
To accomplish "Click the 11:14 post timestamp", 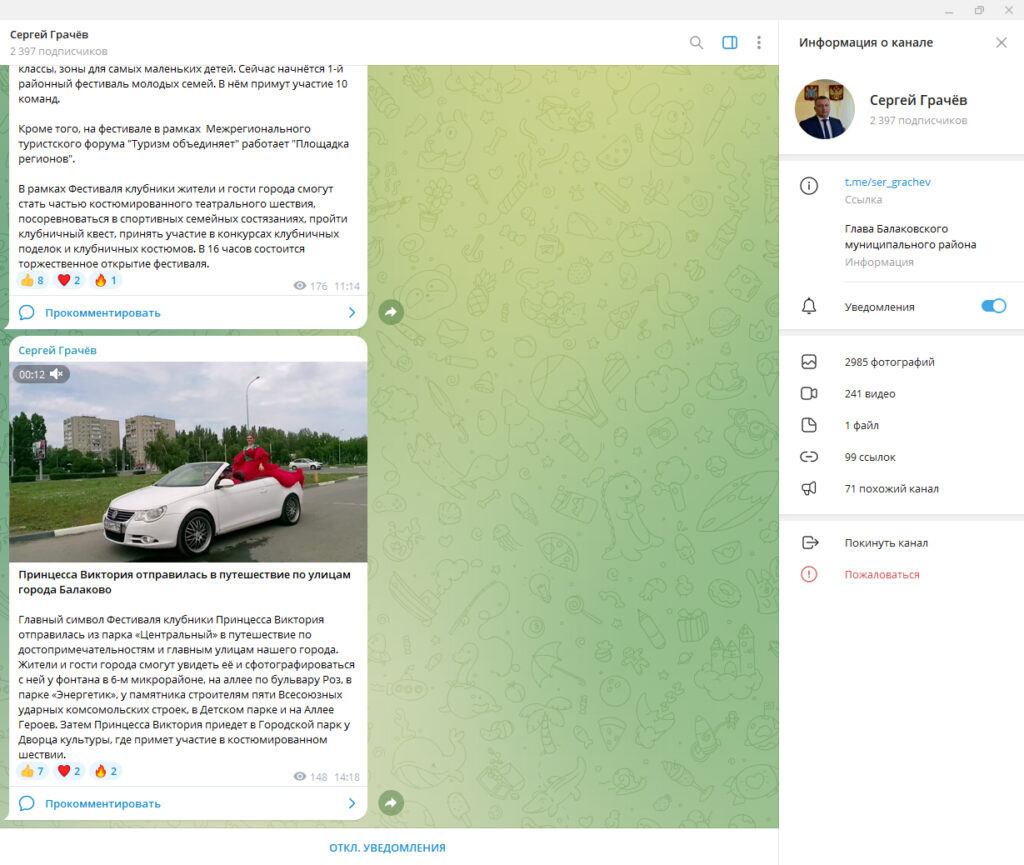I will [x=347, y=286].
